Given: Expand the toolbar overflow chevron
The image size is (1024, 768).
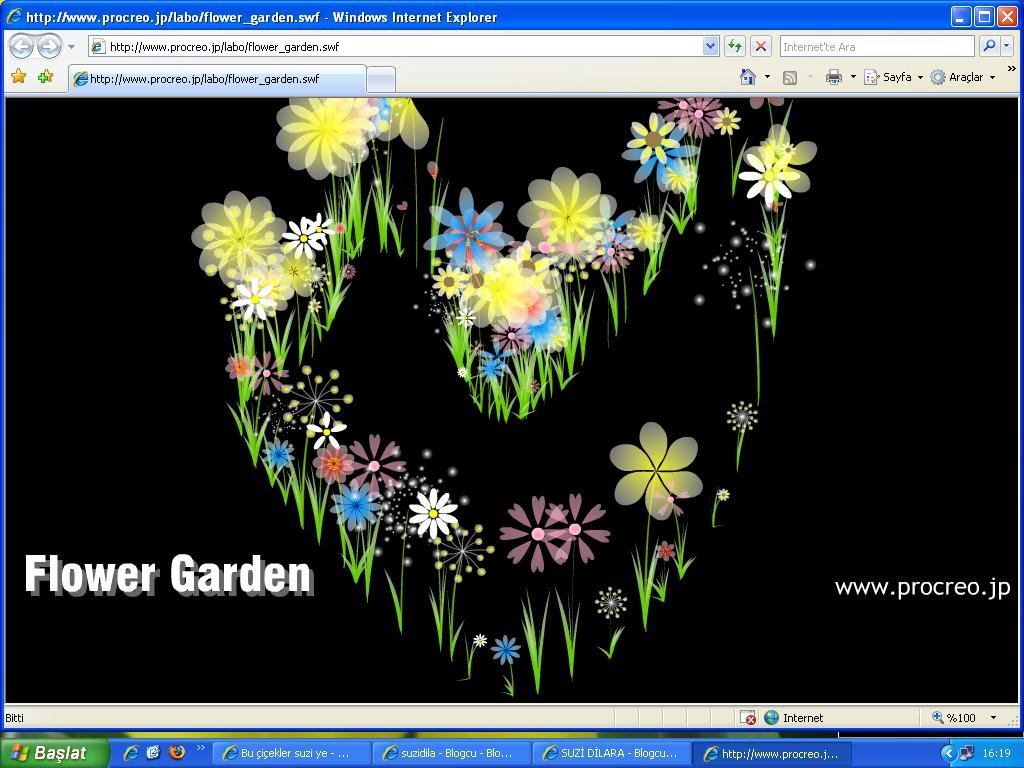Looking at the screenshot, I should point(1012,69).
